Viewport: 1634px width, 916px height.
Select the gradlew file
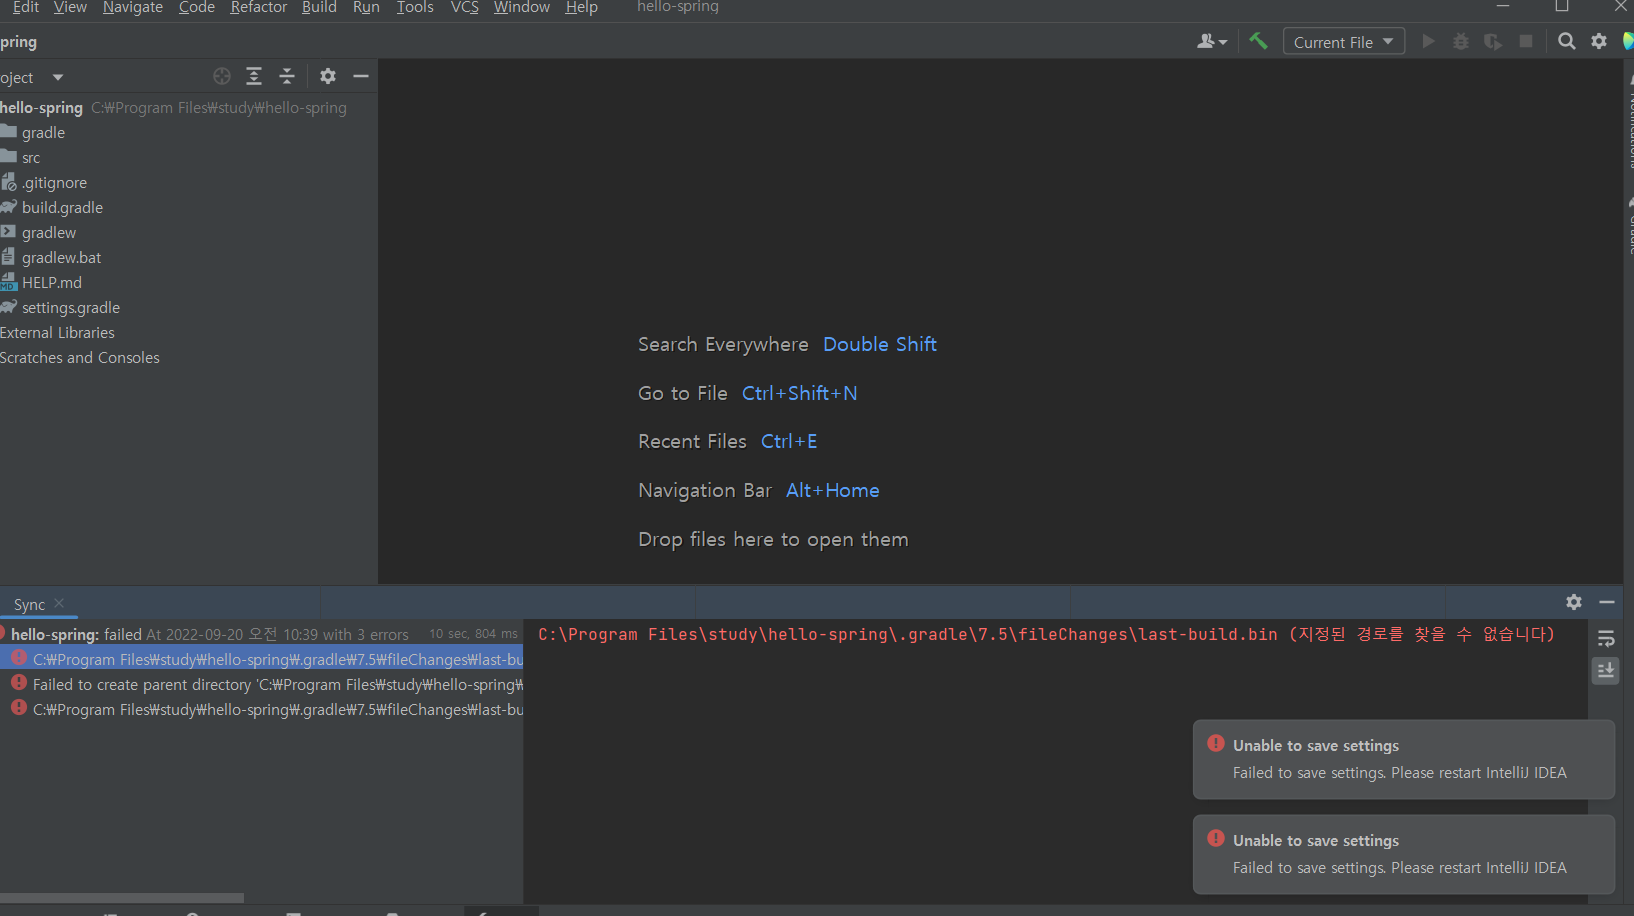[x=189, y=232]
